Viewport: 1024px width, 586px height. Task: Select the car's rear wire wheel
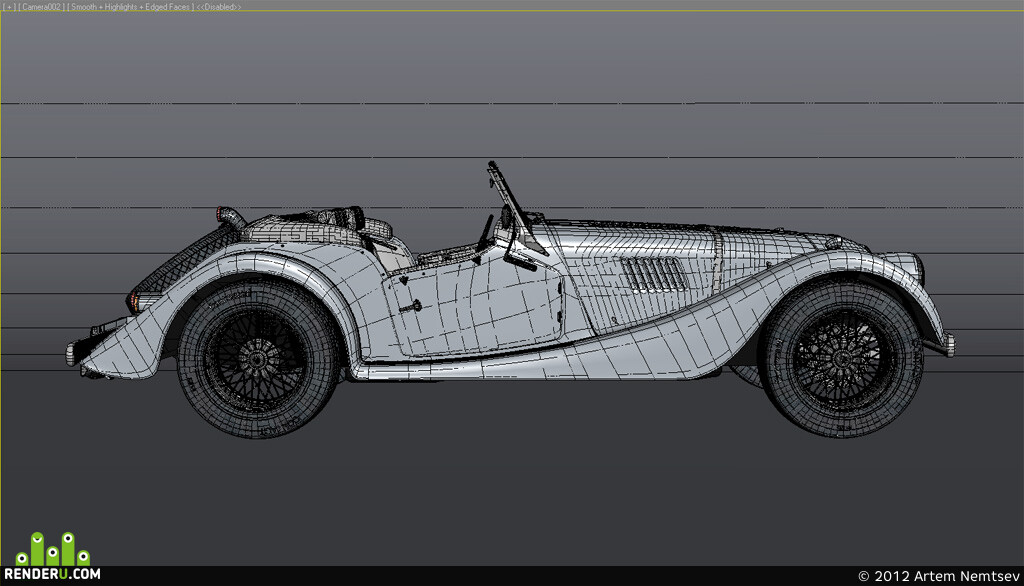point(257,359)
